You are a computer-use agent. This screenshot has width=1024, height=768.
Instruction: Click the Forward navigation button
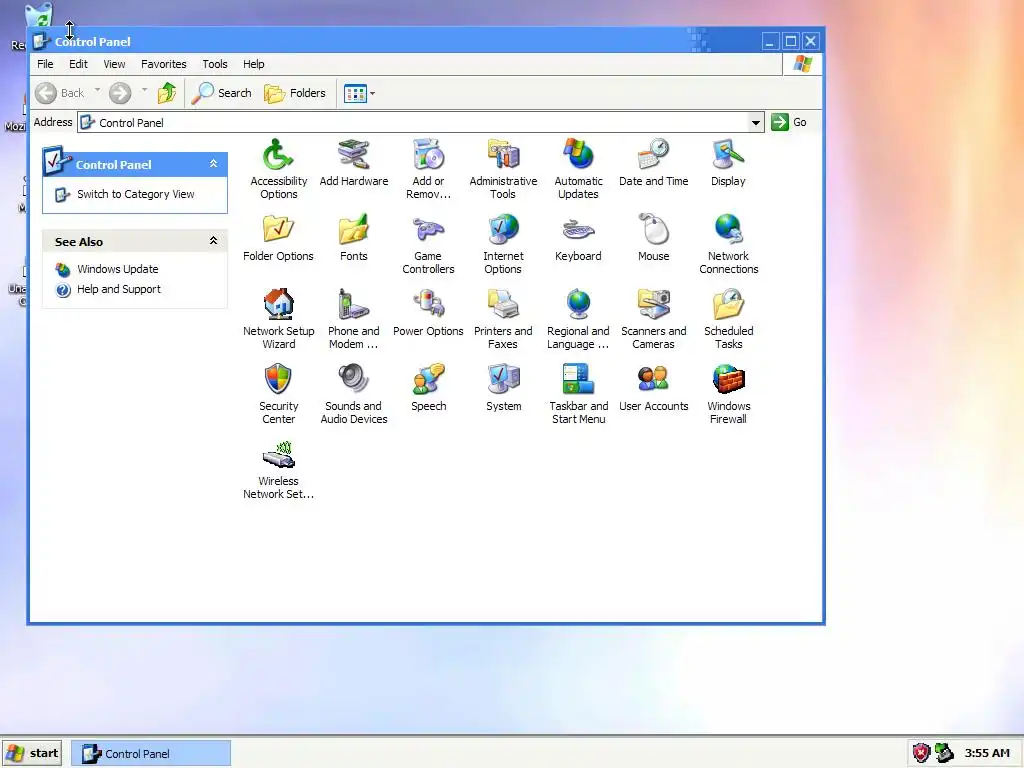(120, 93)
